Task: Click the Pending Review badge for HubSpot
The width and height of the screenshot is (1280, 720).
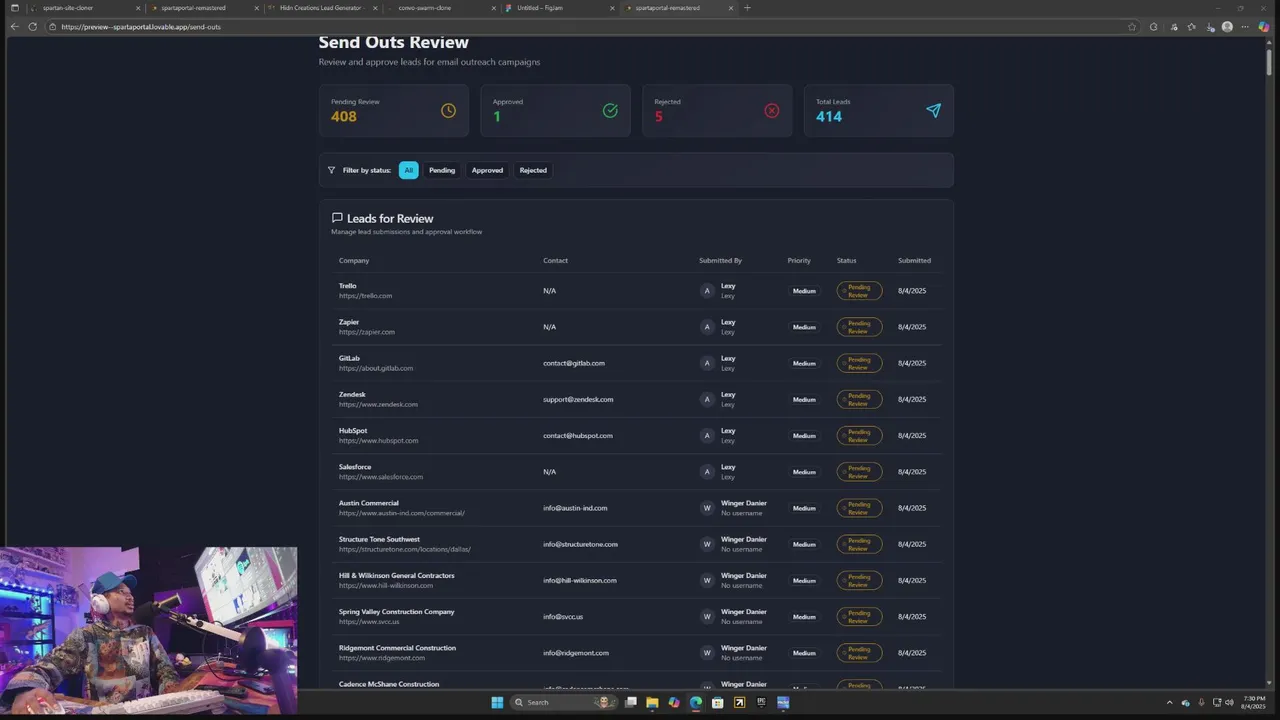Action: coord(859,436)
